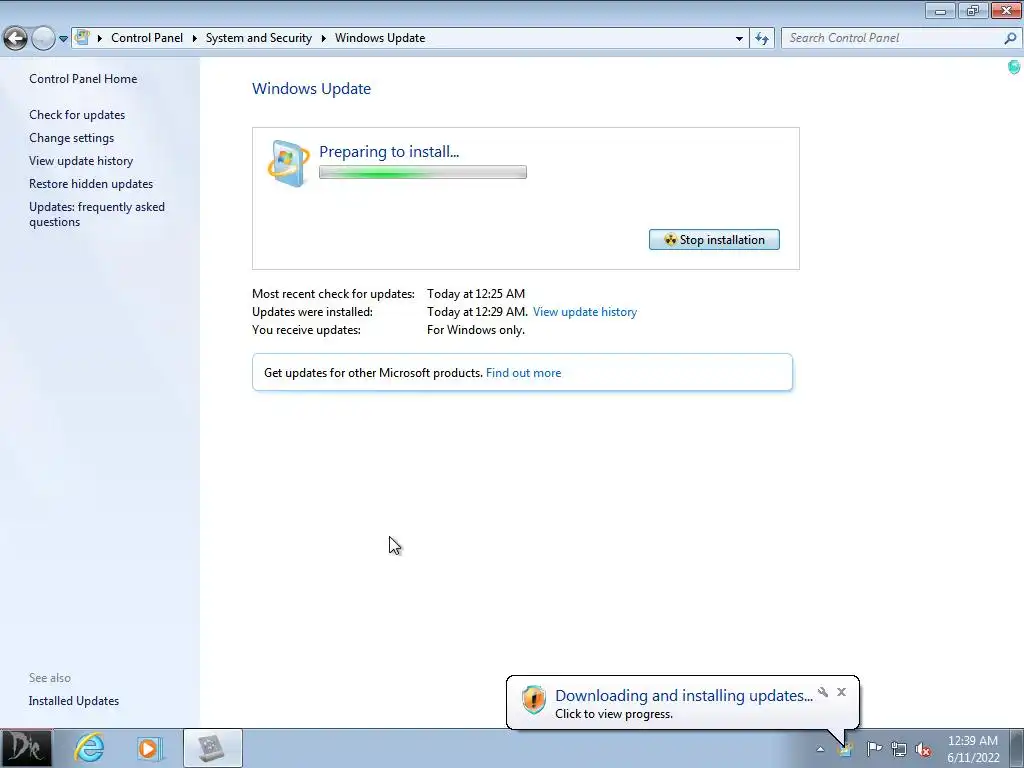Click the shield icon on Stop installation
This screenshot has width=1024, height=768.
click(670, 240)
